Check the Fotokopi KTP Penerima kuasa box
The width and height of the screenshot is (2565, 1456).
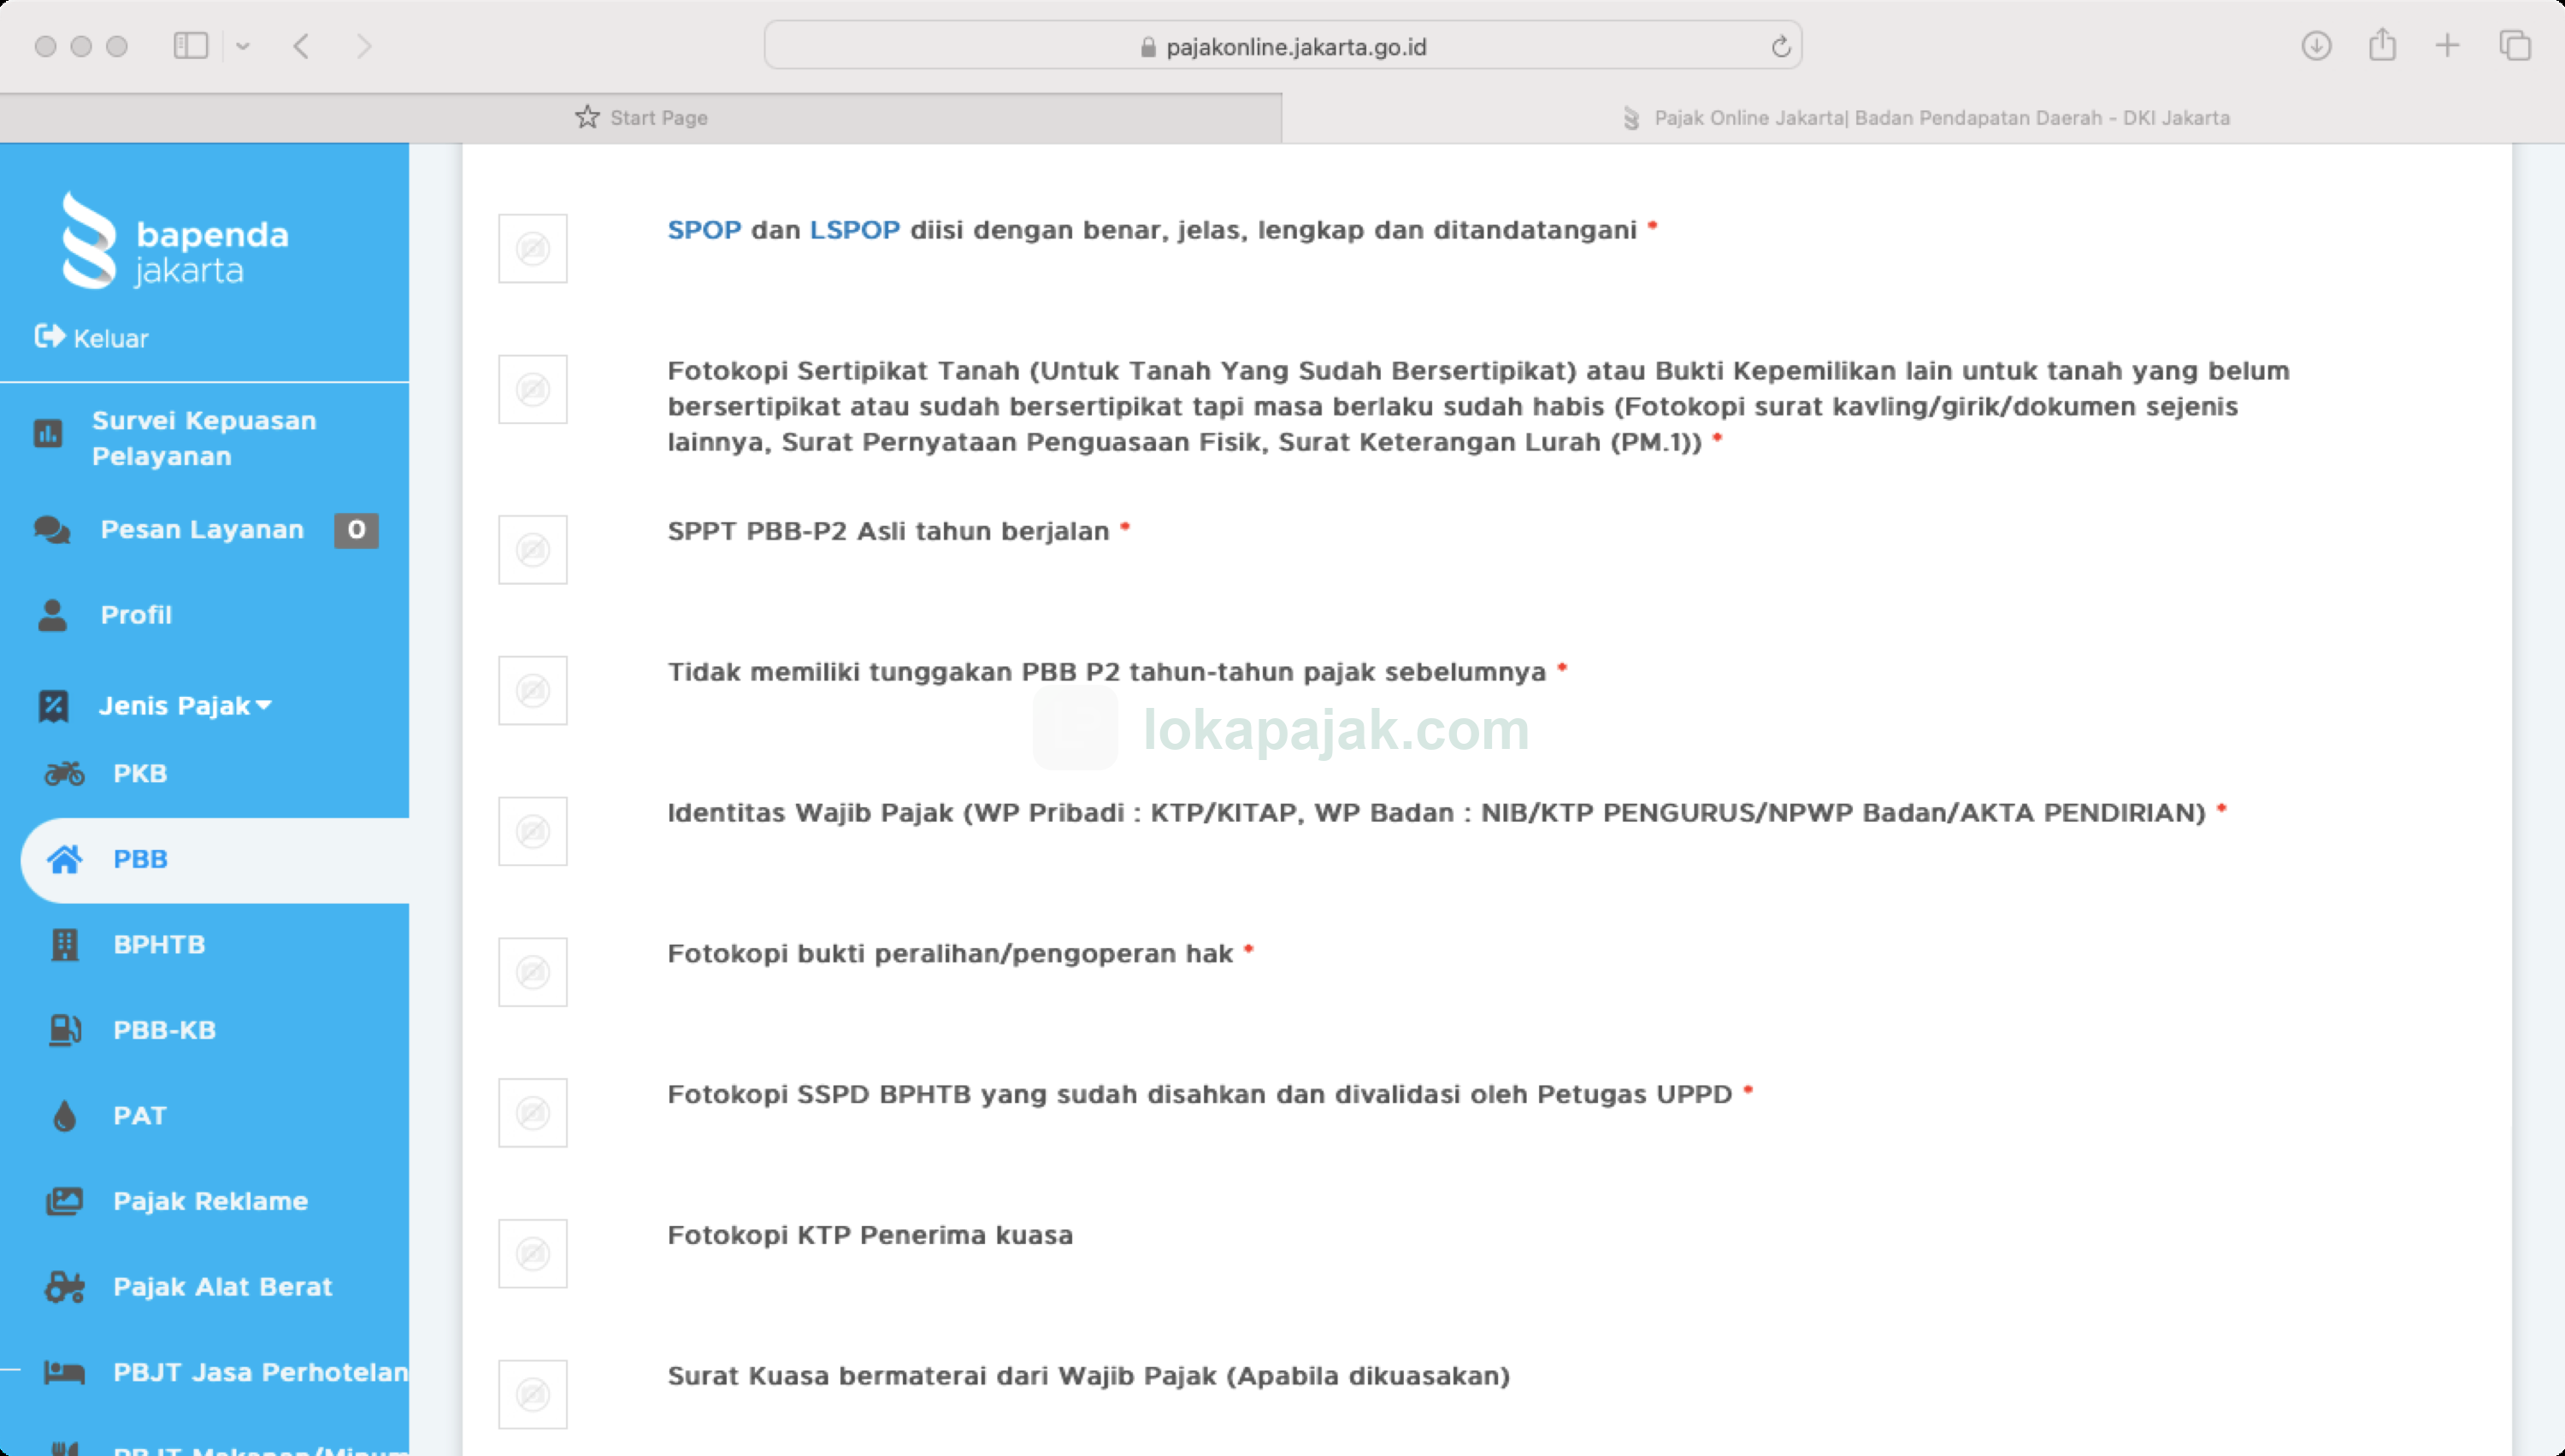(533, 1253)
